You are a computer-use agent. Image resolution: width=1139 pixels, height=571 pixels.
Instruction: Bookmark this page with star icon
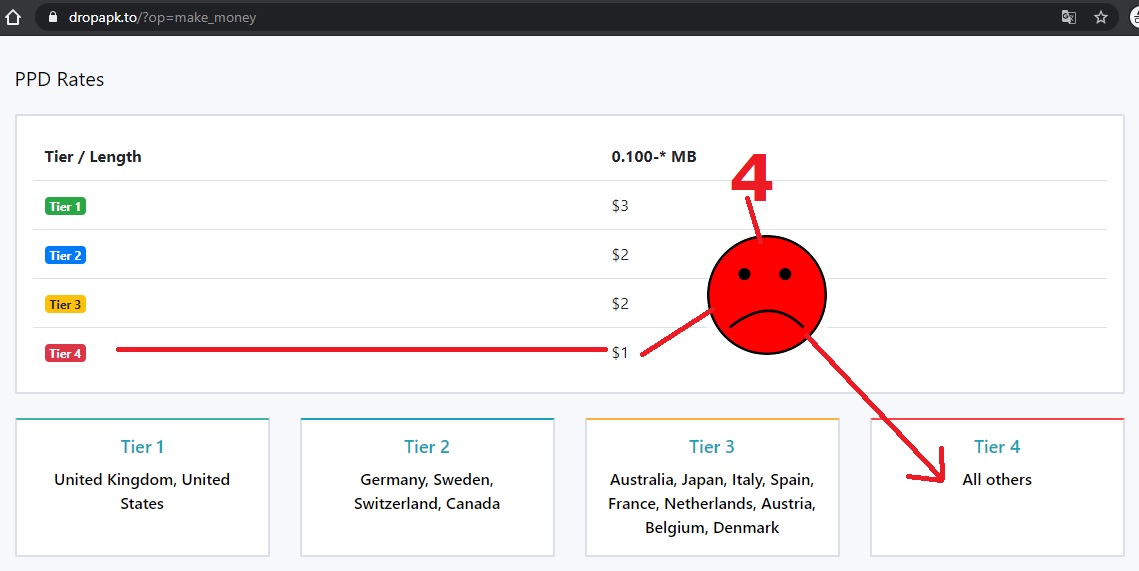tap(1101, 17)
